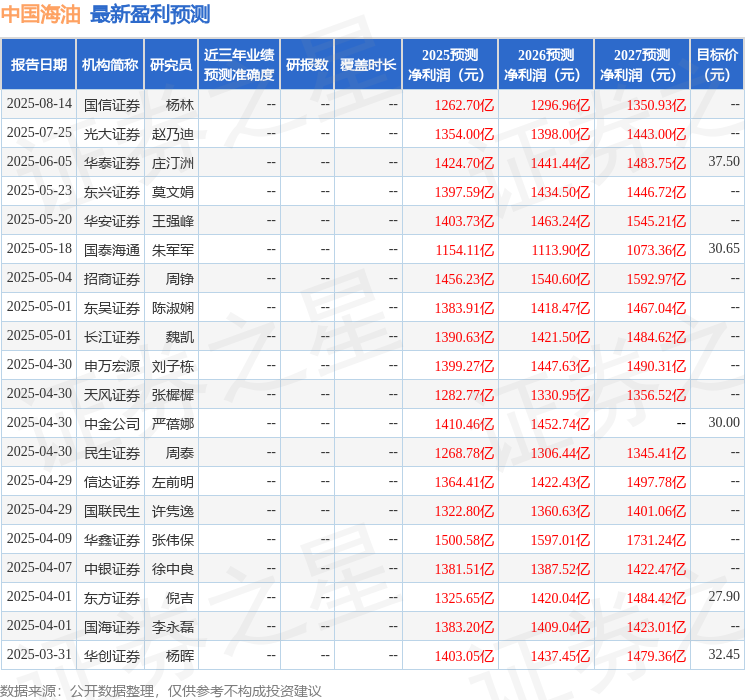
Task: Click the 研究员 column header
Action: (x=171, y=65)
